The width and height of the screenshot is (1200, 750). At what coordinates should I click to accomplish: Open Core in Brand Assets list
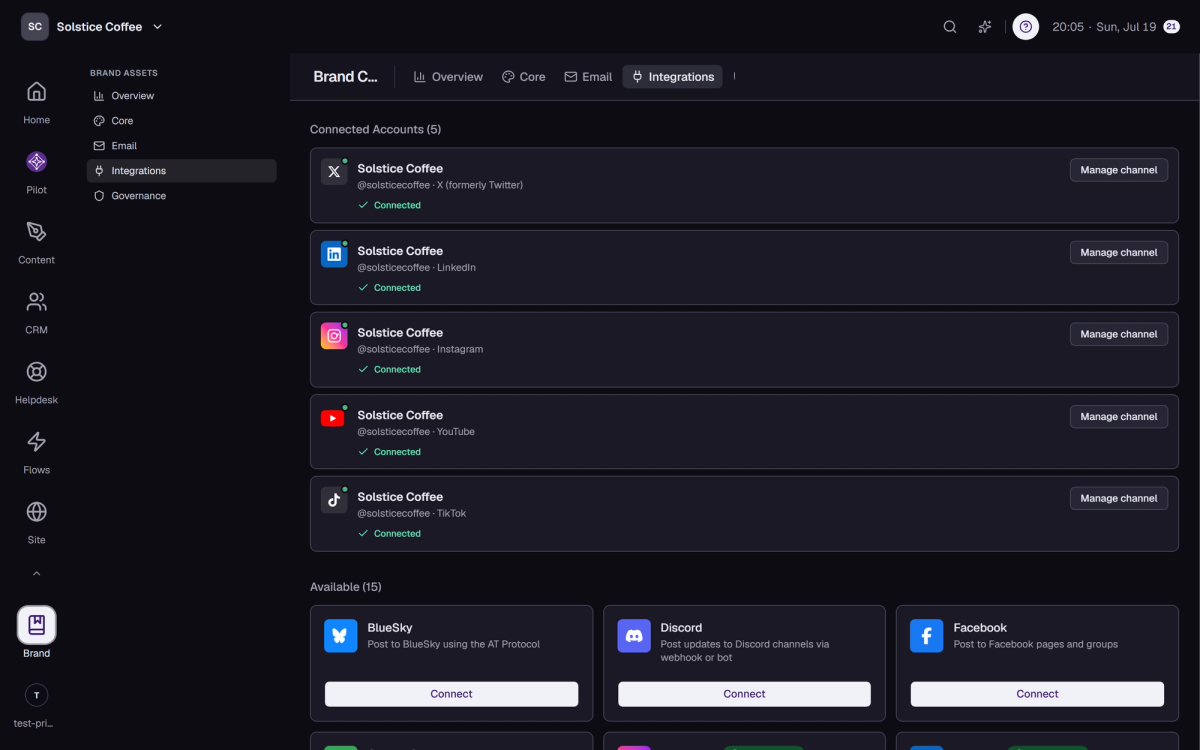point(181,121)
